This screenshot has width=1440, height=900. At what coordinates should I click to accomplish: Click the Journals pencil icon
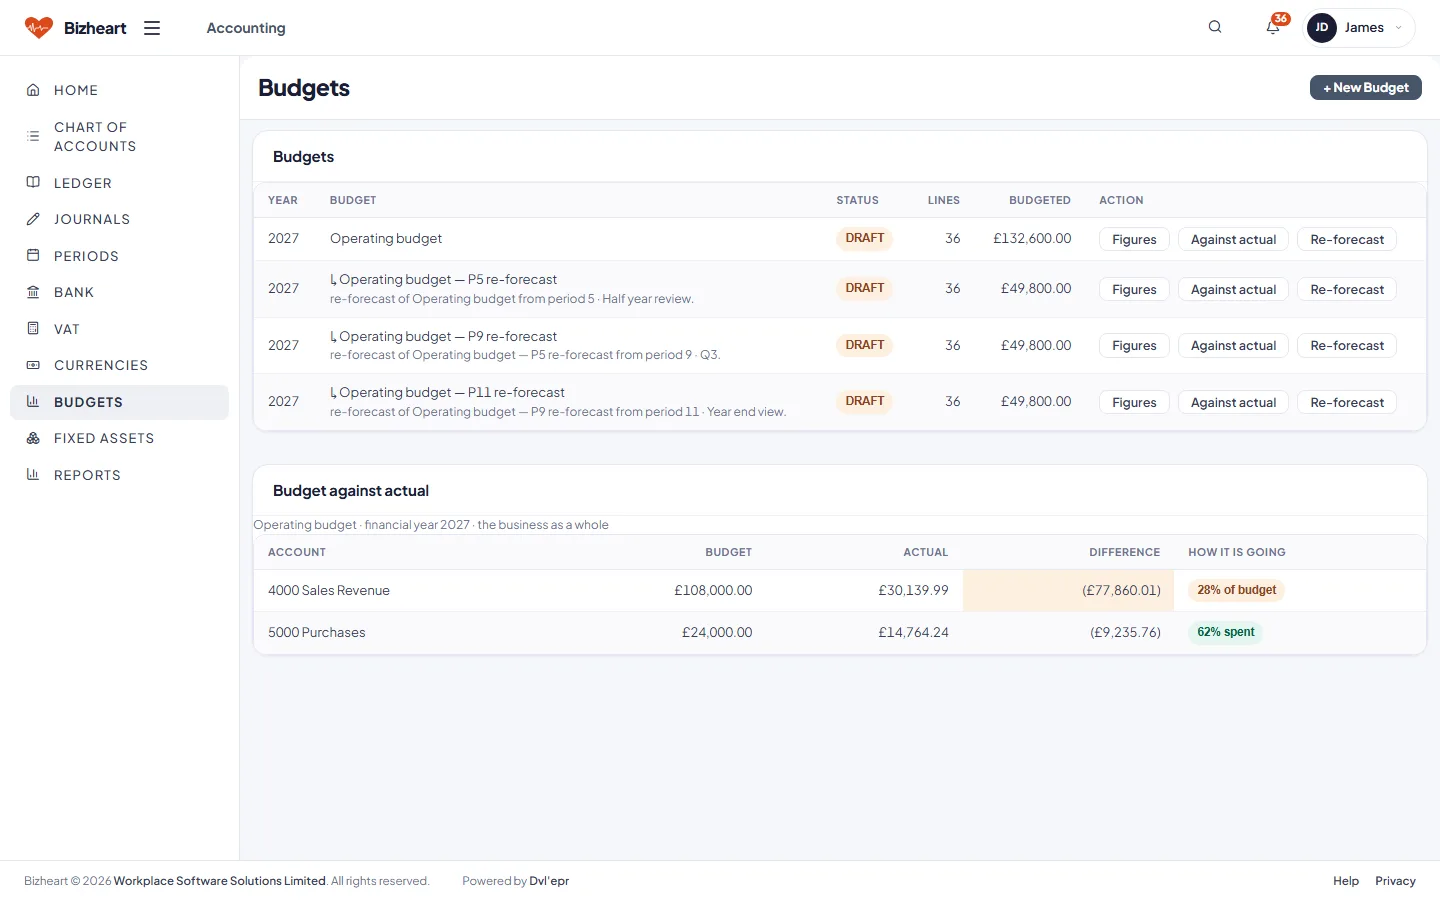33,219
